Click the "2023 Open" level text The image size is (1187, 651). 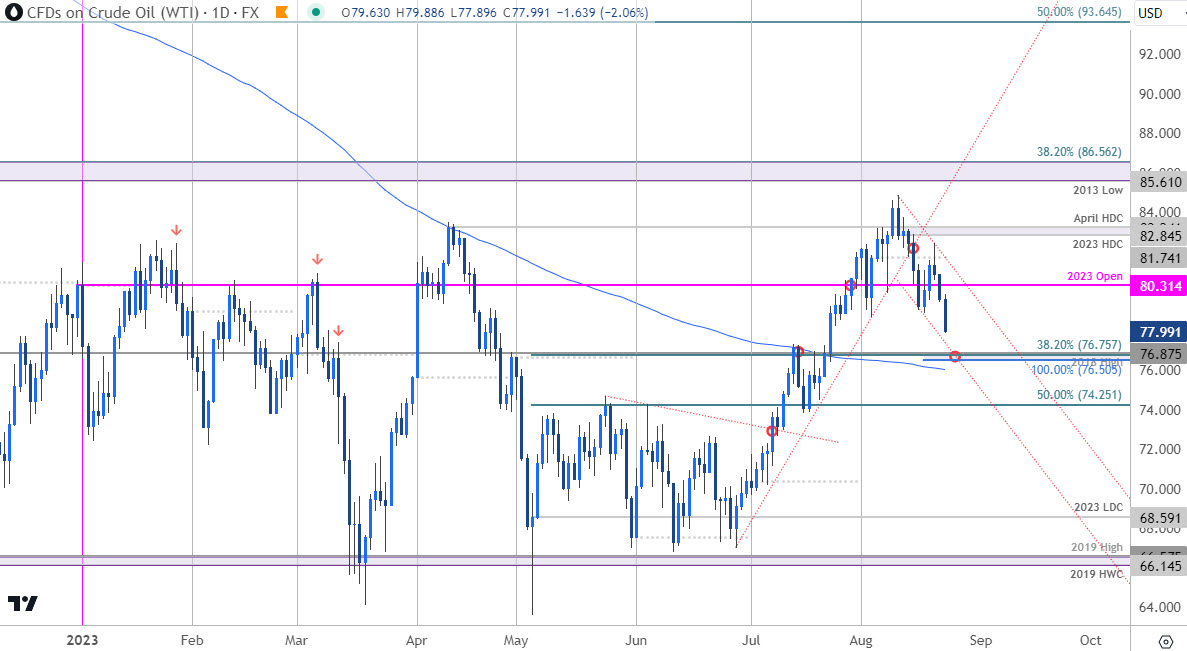pos(1098,275)
